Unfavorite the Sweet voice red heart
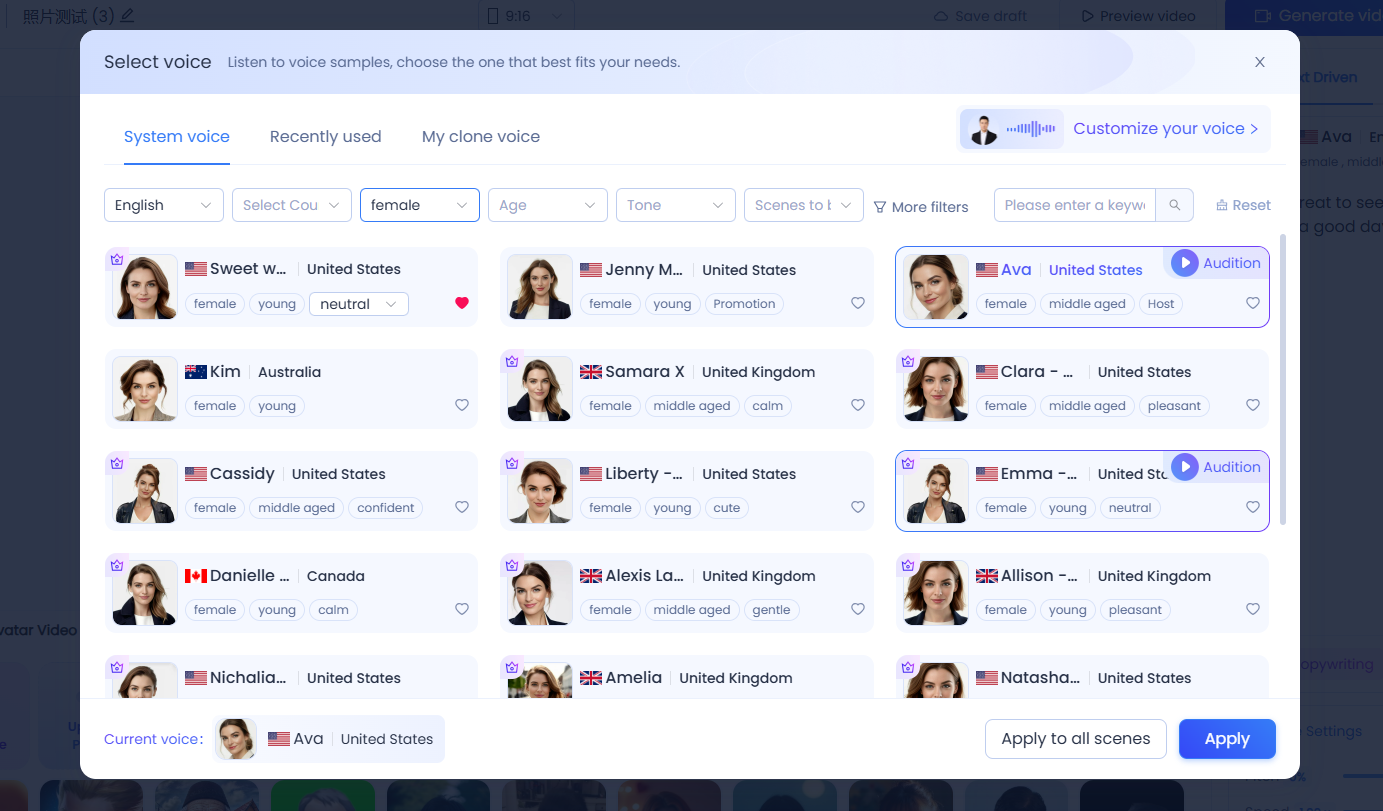The height and width of the screenshot is (811, 1383). (462, 303)
